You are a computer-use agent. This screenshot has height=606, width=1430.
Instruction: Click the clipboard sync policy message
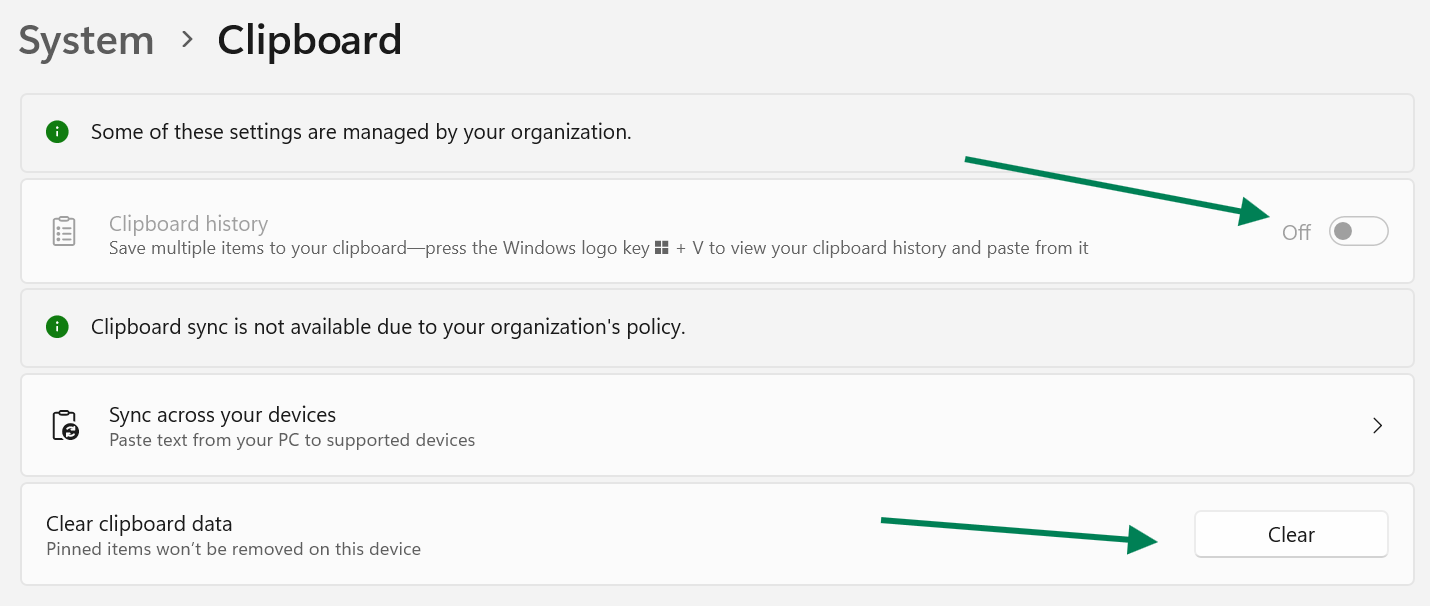tap(388, 327)
